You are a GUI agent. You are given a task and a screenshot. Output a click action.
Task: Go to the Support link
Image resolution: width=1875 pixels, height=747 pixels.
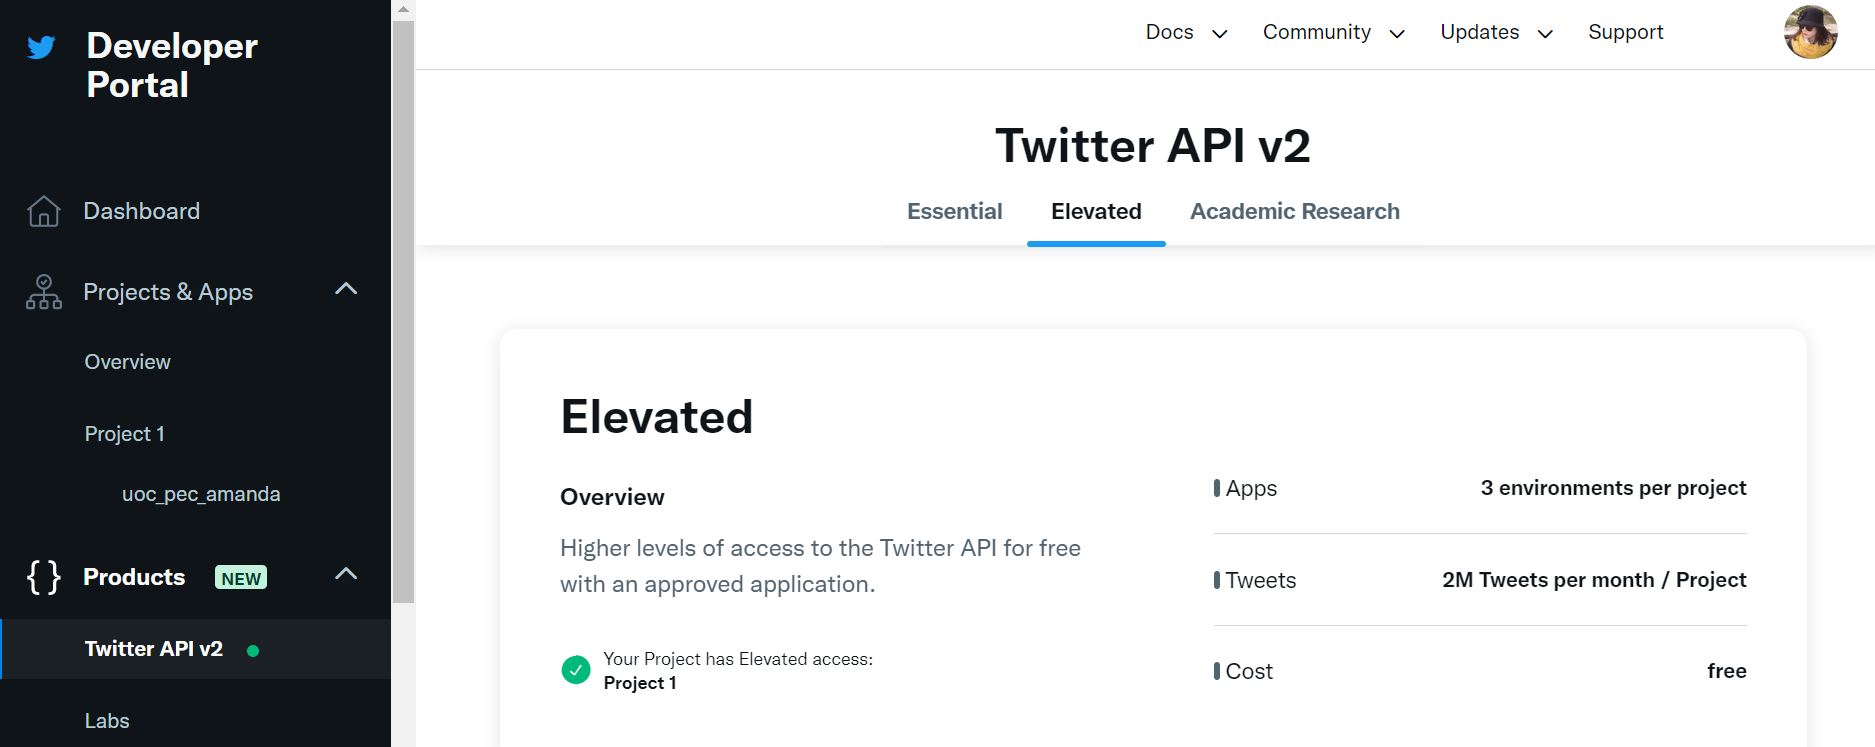point(1625,32)
